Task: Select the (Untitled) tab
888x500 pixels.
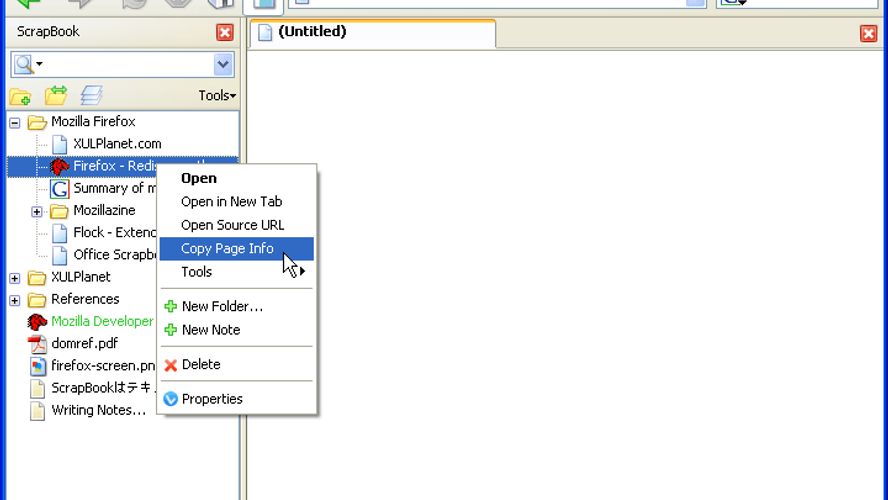Action: (x=373, y=33)
